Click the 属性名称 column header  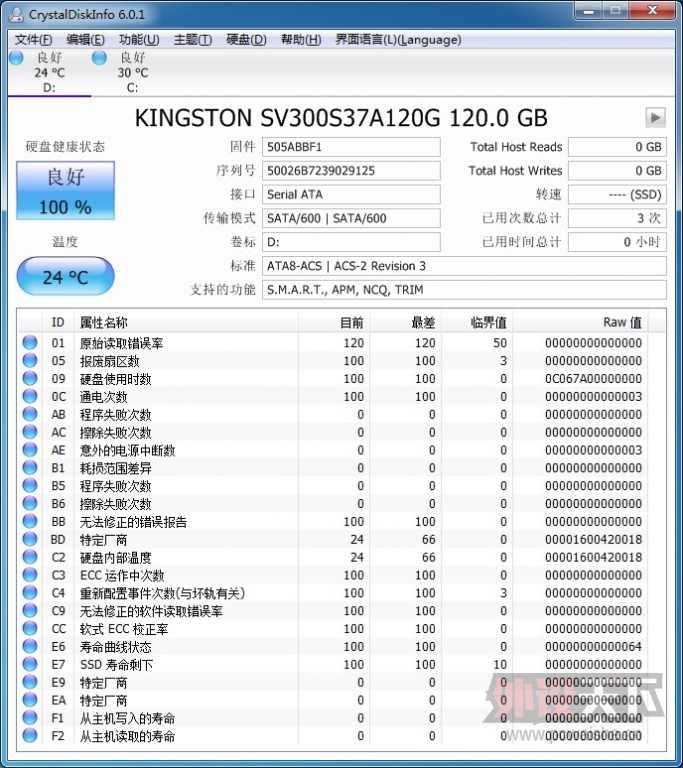click(x=186, y=322)
